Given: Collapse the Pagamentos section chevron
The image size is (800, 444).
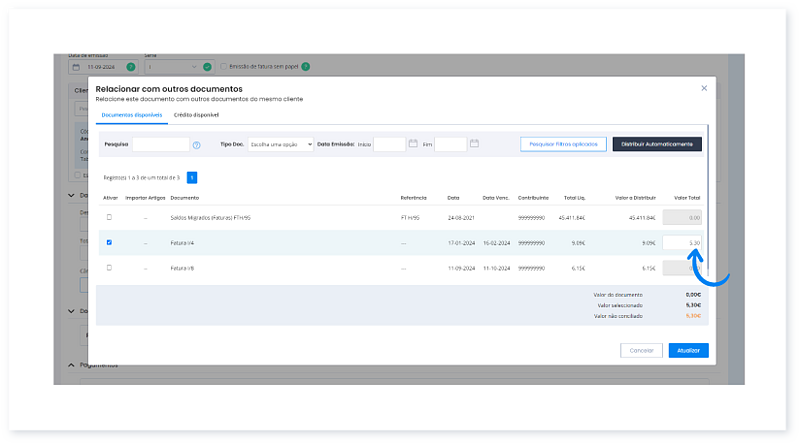Looking at the screenshot, I should coord(71,365).
